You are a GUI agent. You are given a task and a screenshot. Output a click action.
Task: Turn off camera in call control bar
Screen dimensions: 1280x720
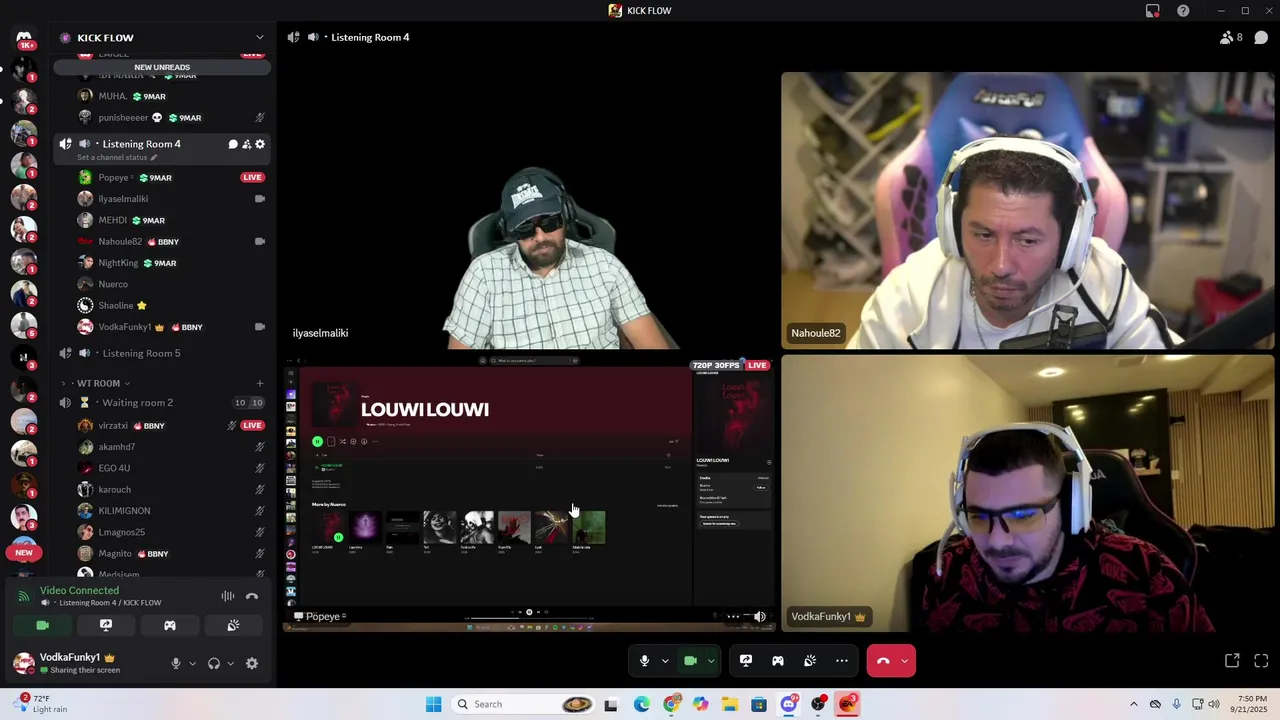690,660
